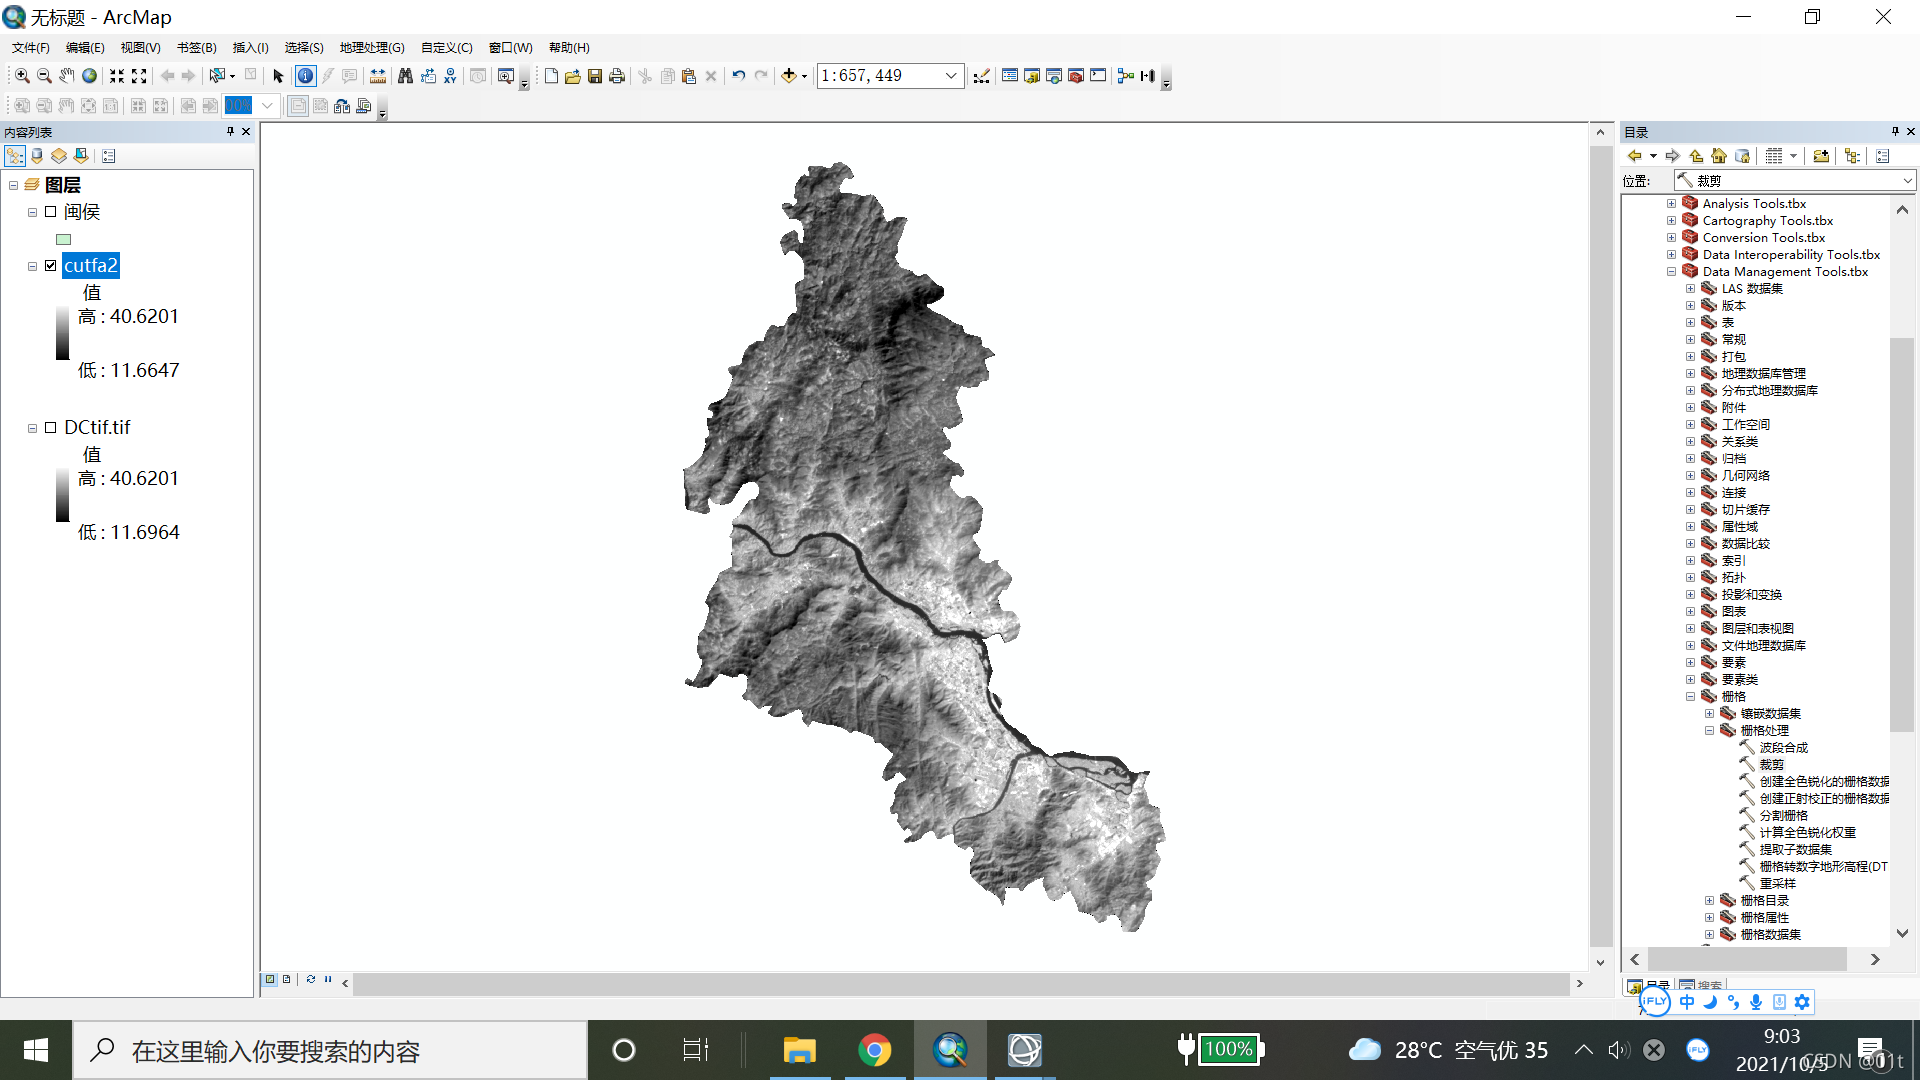Open the 视图(V) menu
The height and width of the screenshot is (1080, 1920).
[x=140, y=48]
